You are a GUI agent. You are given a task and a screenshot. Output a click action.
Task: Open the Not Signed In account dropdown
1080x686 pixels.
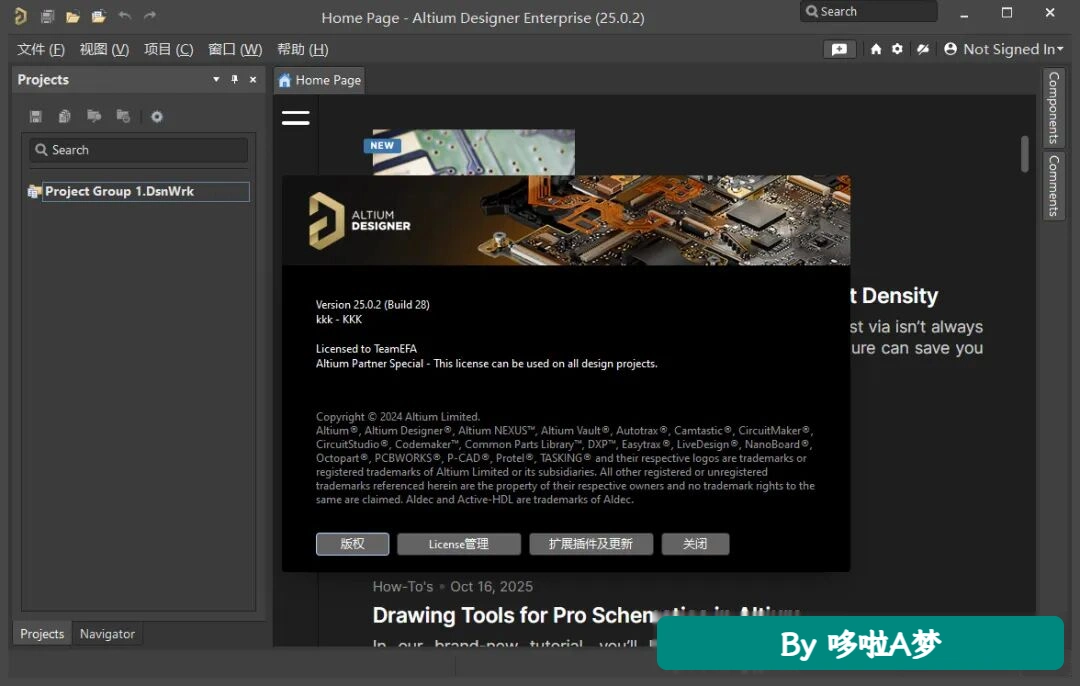tap(1004, 49)
